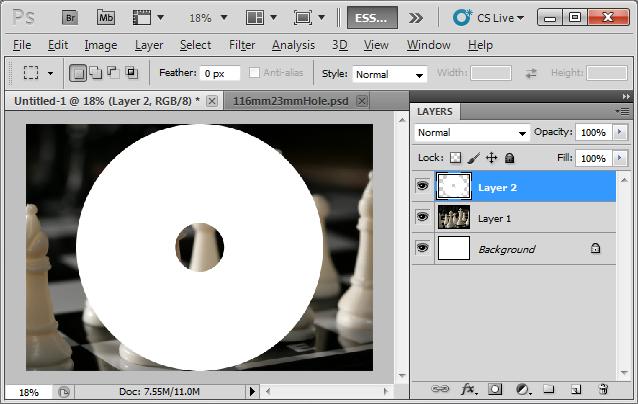
Task: Click the Layer 2 thumbnail
Action: (x=454, y=186)
